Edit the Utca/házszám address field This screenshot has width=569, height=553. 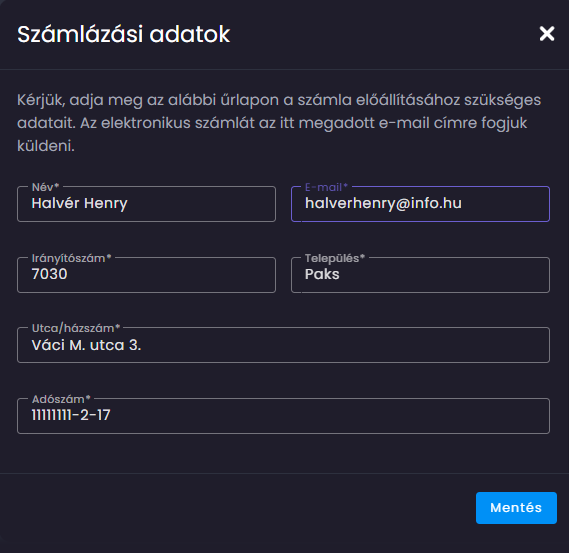pos(283,345)
